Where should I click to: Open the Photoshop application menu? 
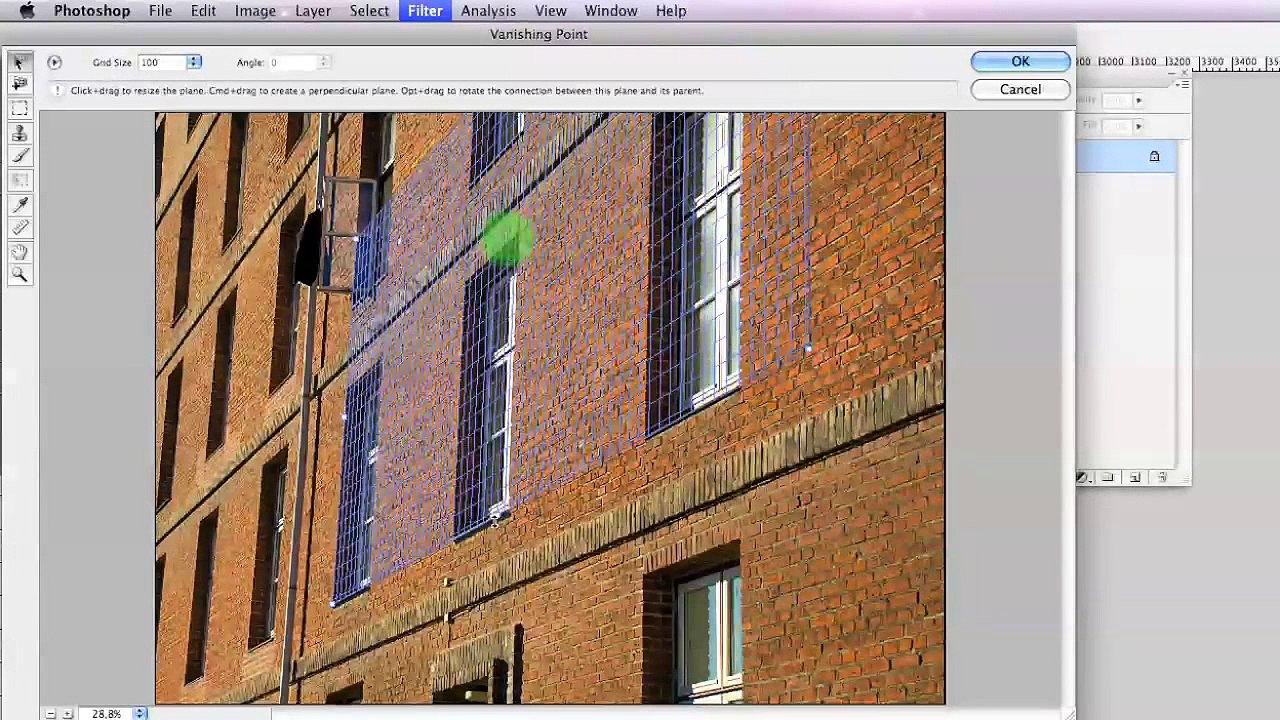(x=92, y=11)
